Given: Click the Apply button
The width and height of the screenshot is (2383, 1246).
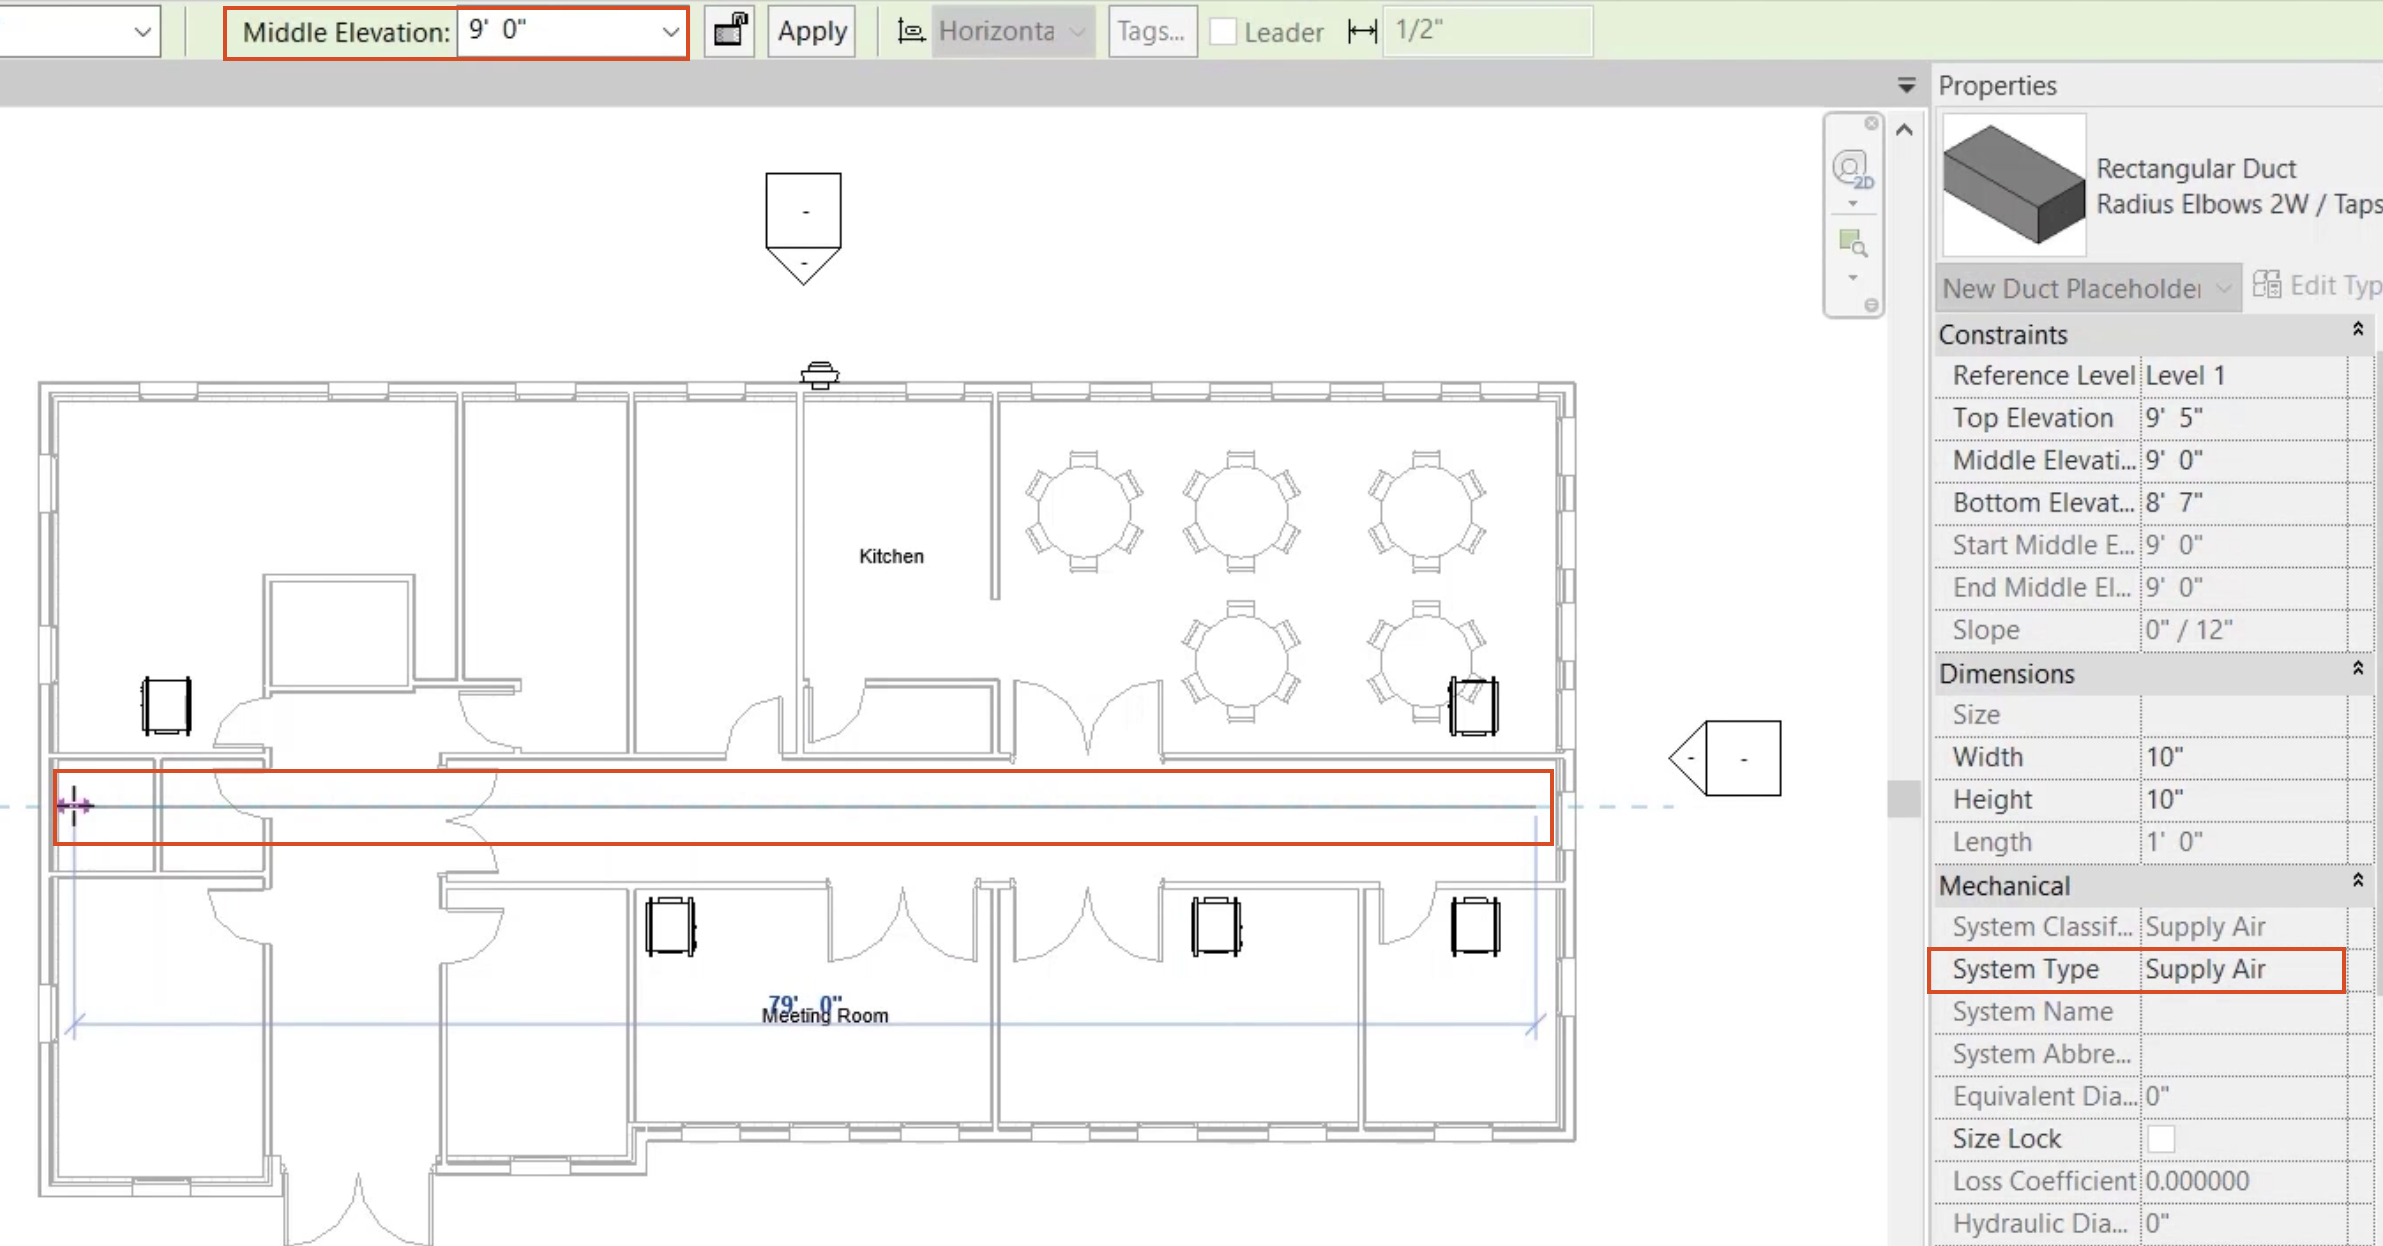Looking at the screenshot, I should [812, 31].
